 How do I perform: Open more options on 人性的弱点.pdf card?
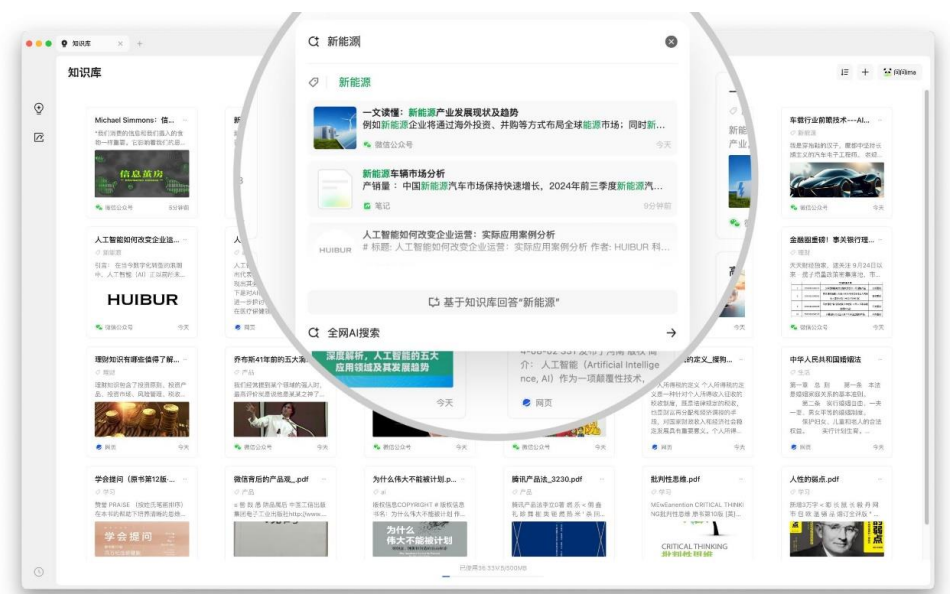coord(880,479)
